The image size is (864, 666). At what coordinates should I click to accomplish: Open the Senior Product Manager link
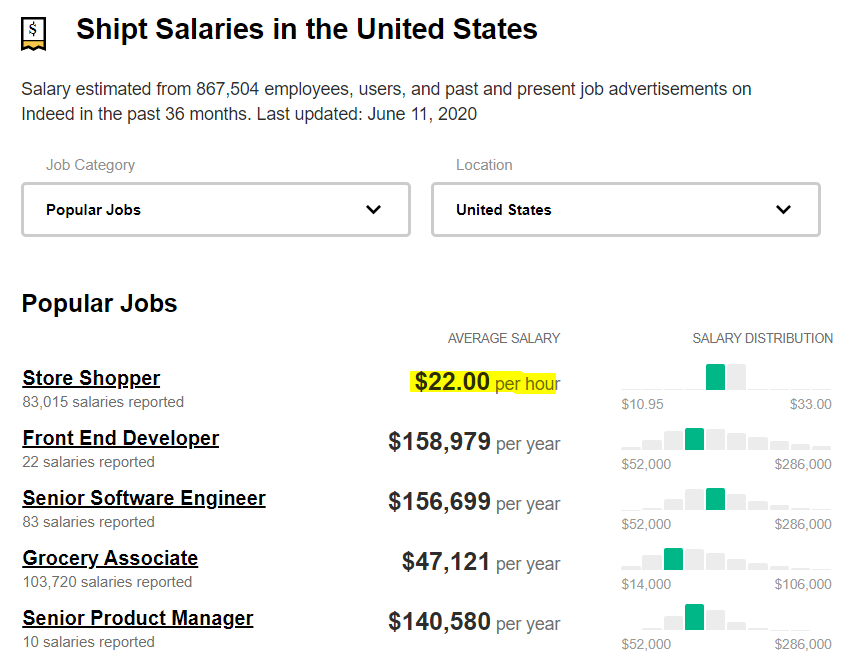pos(138,619)
